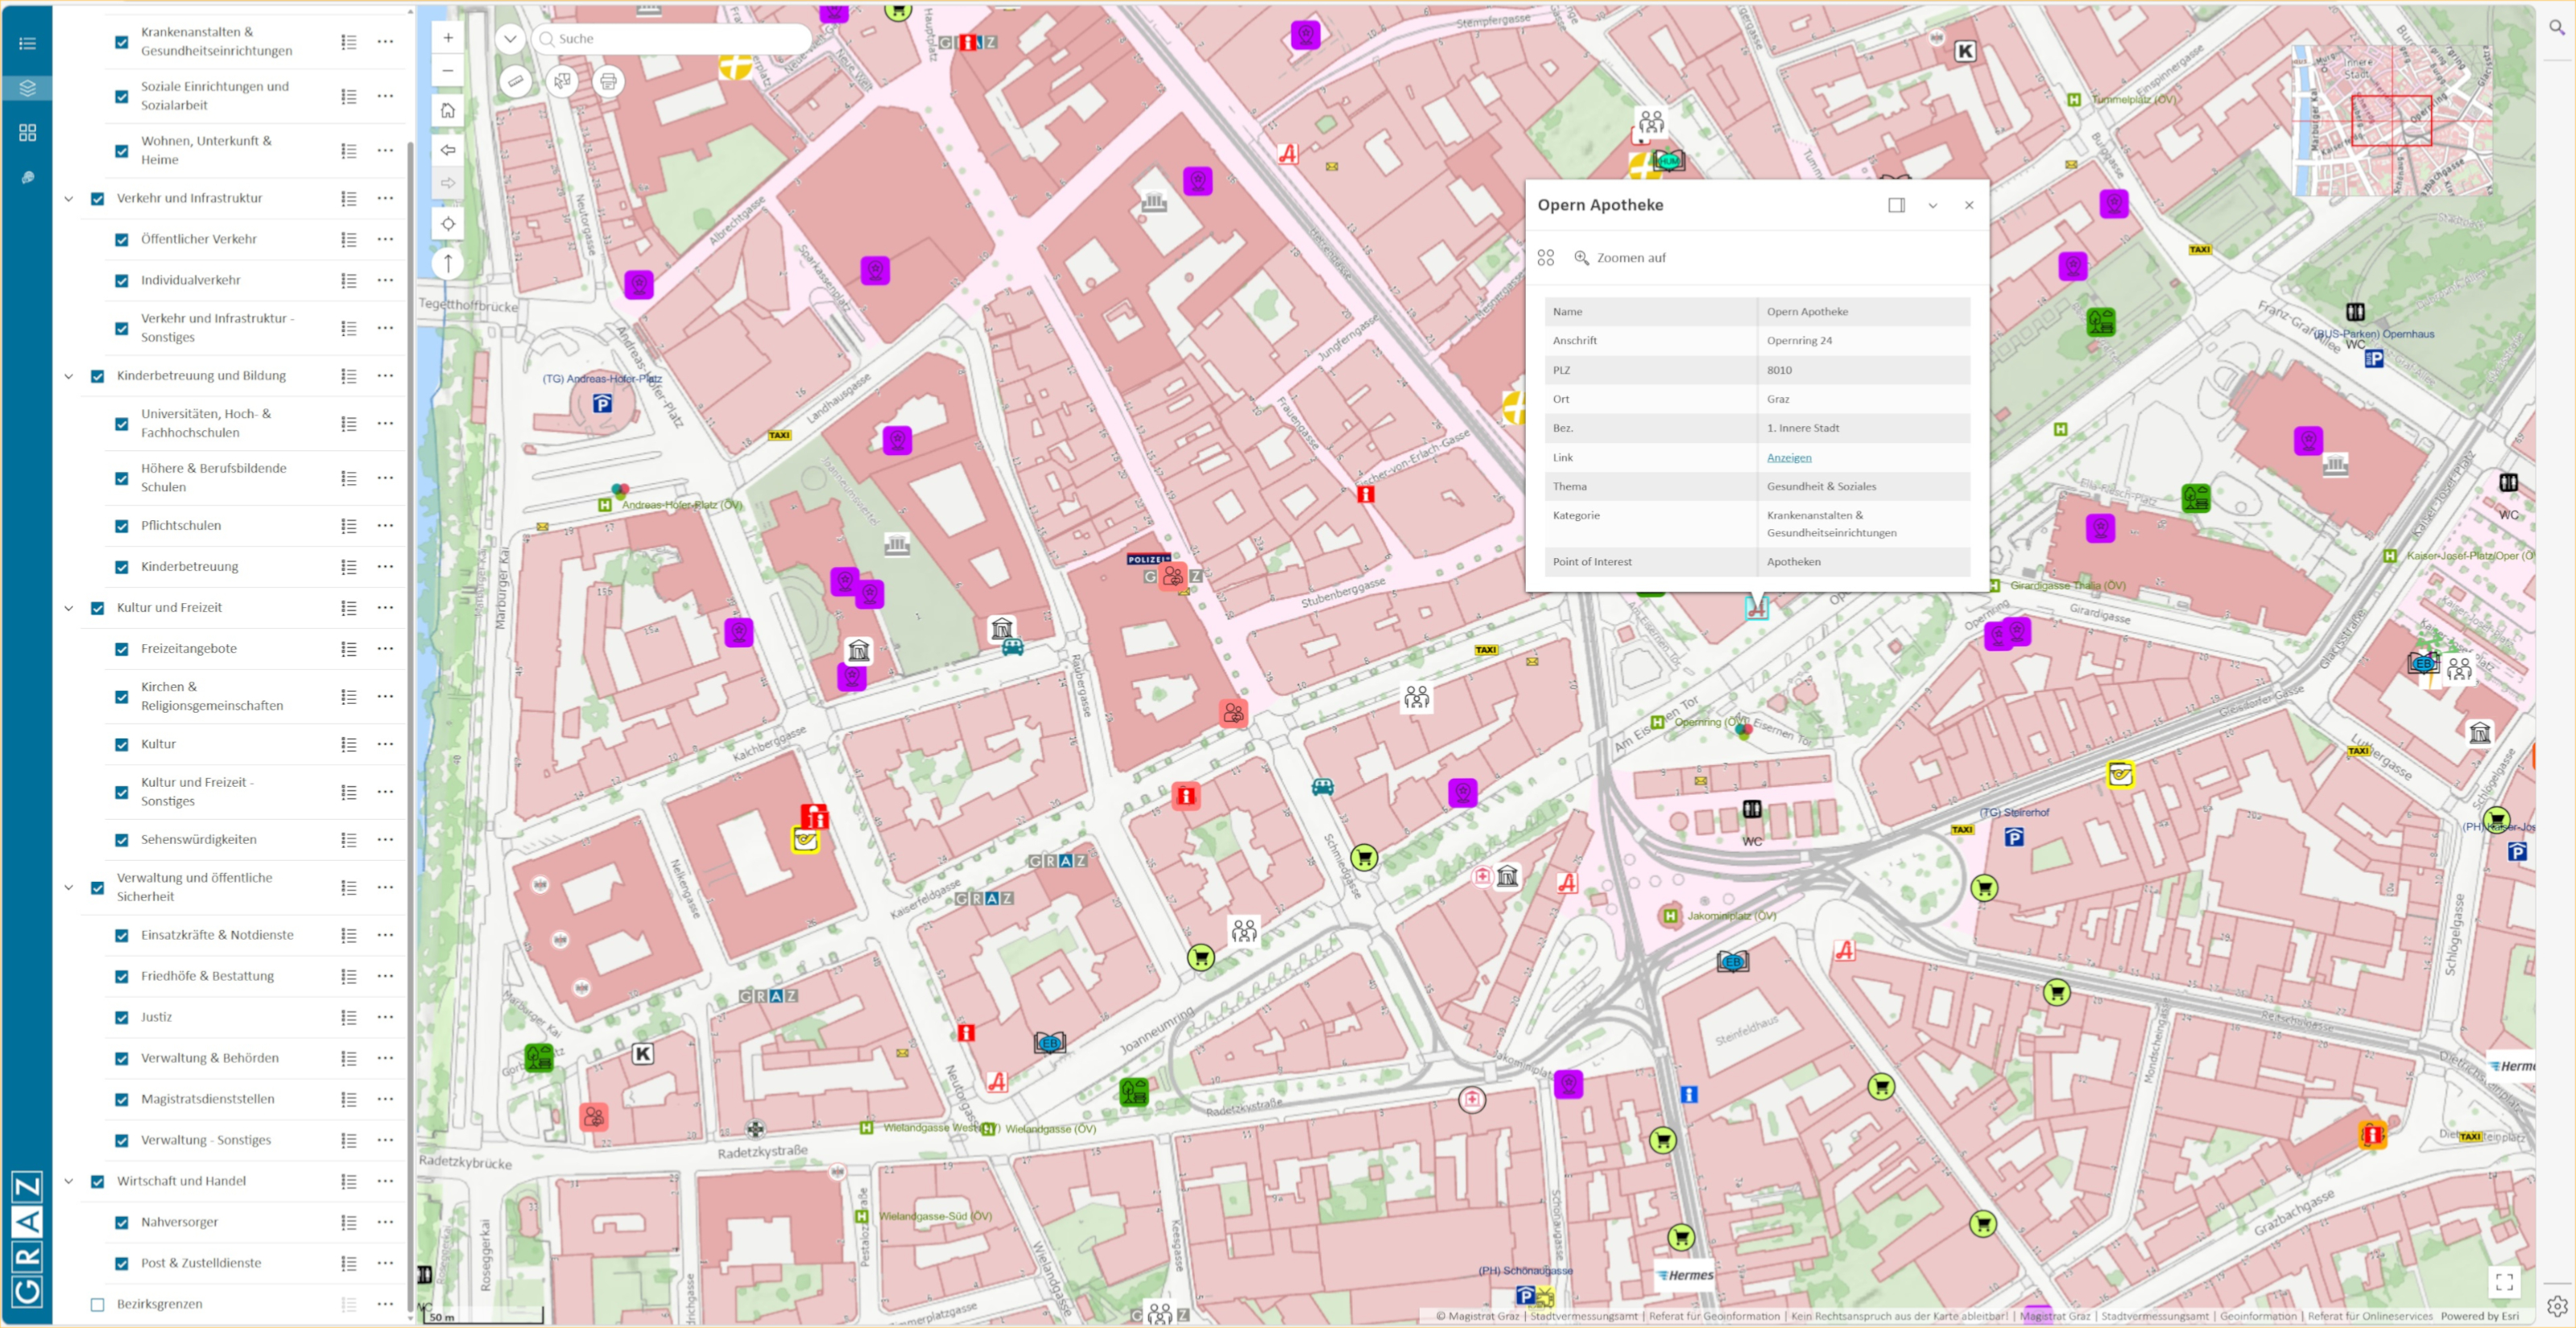Activate the feature selection tool
The height and width of the screenshot is (1328, 2576).
coord(562,81)
